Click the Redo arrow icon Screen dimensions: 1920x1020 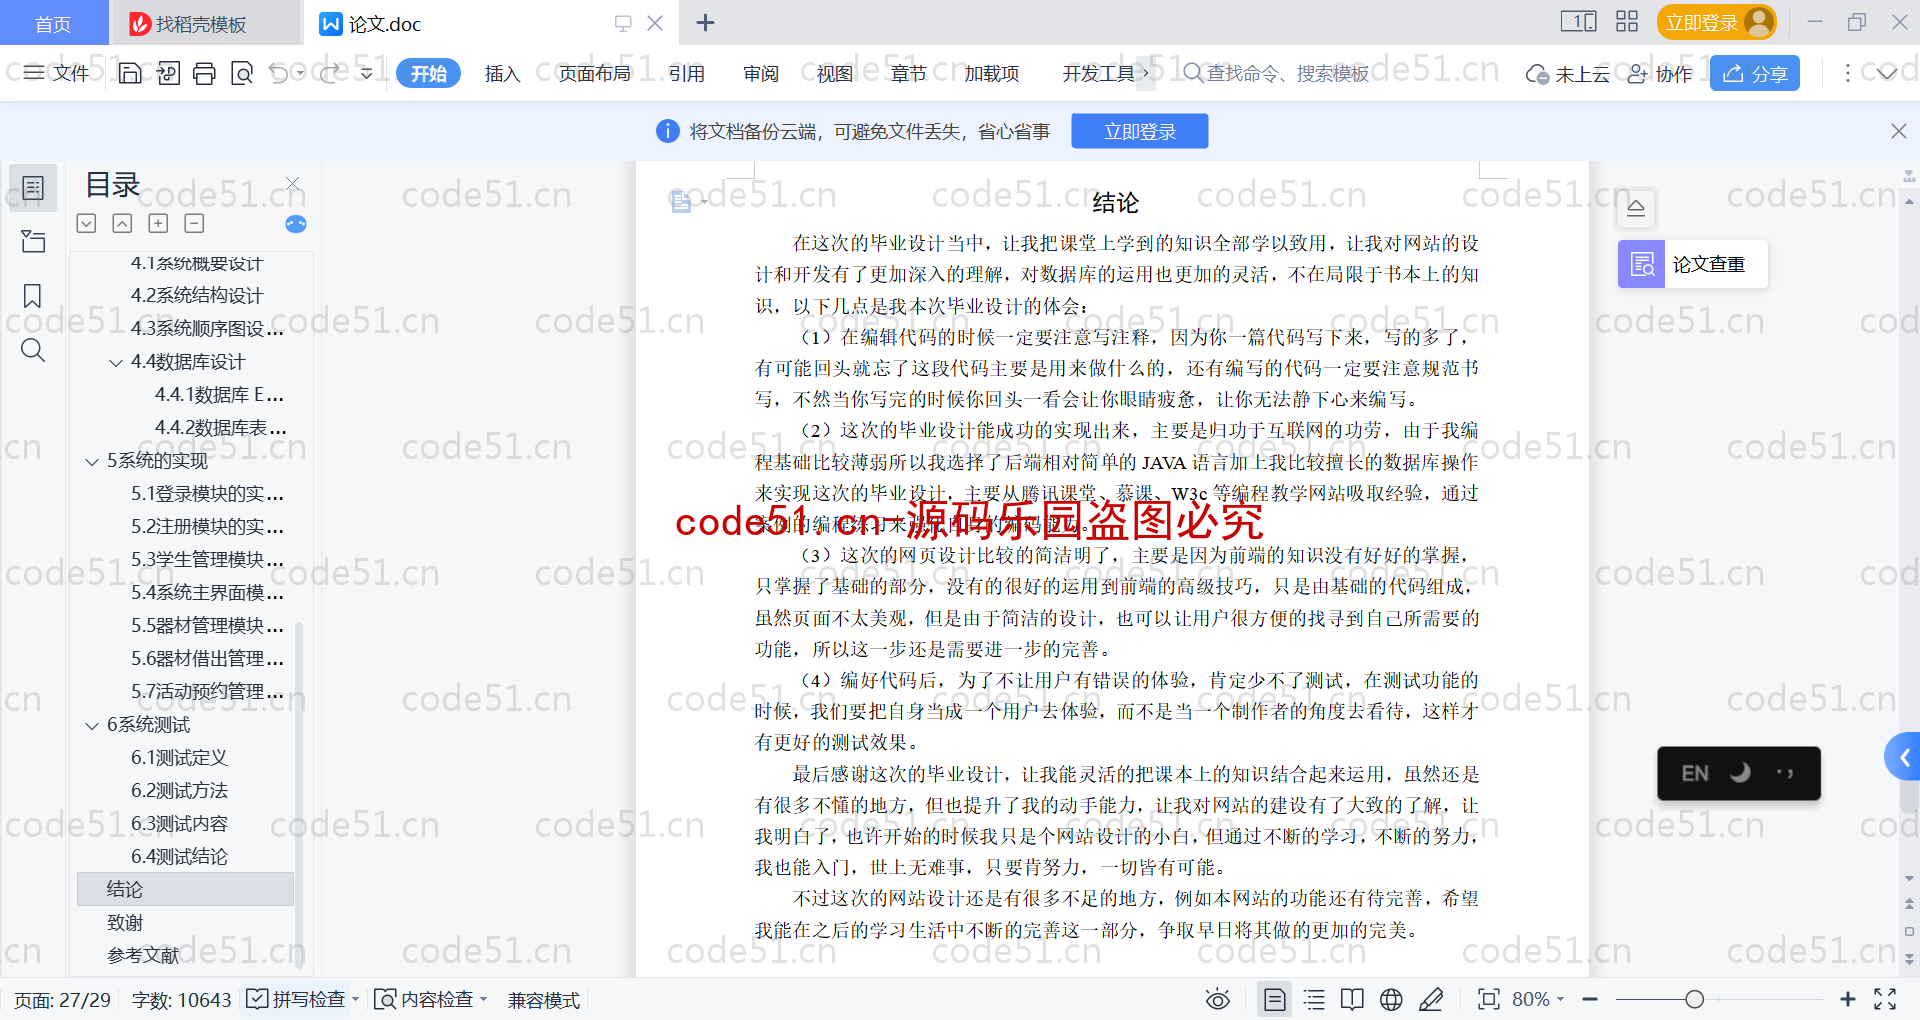click(x=328, y=73)
